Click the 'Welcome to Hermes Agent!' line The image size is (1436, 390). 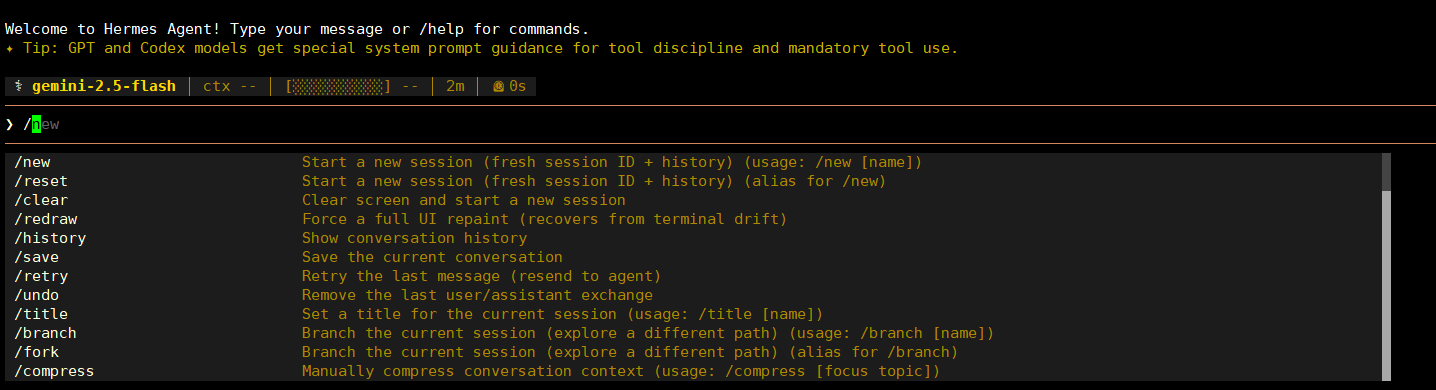coord(297,29)
